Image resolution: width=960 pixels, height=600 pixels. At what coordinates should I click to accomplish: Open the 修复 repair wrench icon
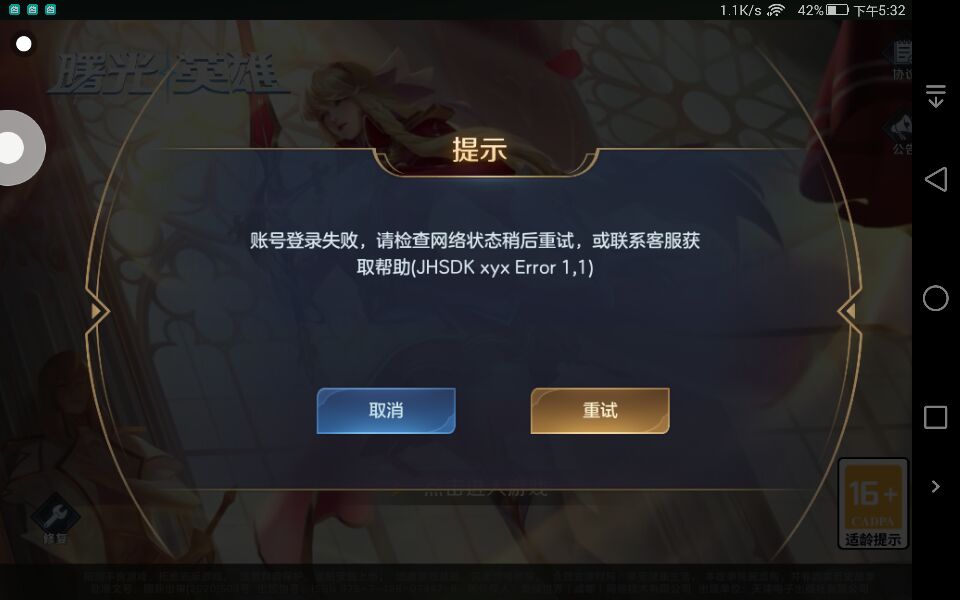pyautogui.click(x=55, y=519)
